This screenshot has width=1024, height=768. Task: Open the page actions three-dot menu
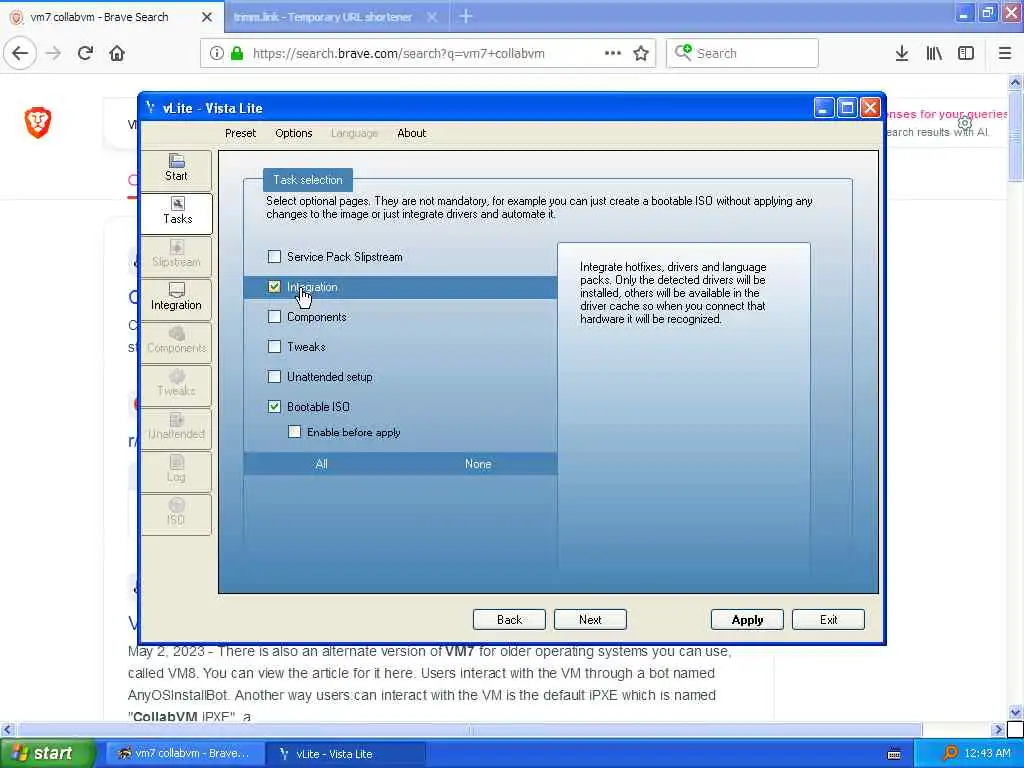[613, 53]
